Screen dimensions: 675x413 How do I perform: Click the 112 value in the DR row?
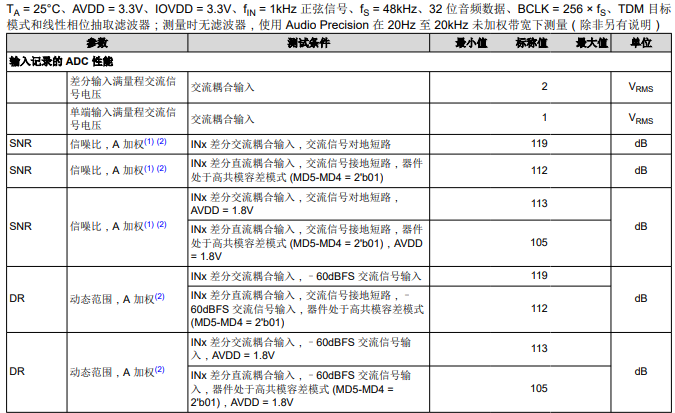click(539, 308)
